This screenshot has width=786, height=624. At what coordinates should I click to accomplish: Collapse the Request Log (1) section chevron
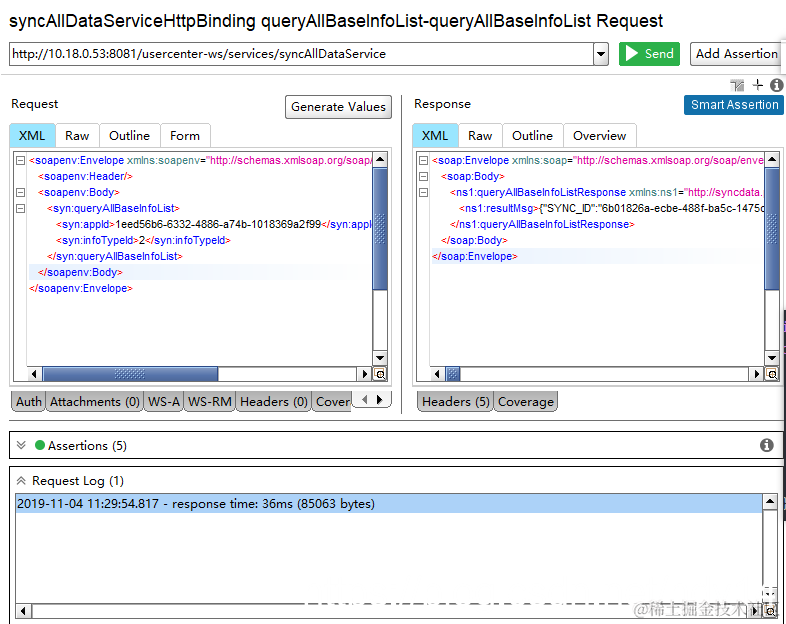(x=21, y=481)
